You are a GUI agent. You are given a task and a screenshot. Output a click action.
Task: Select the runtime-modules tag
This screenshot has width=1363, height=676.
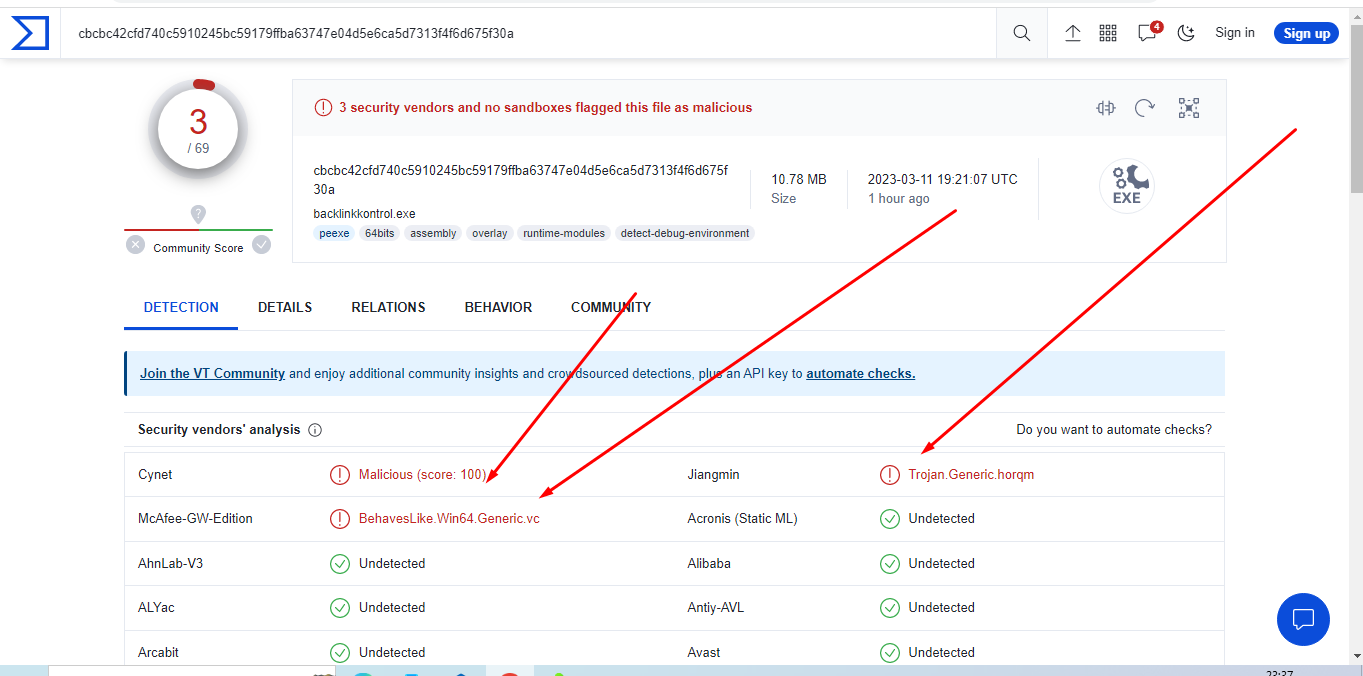coord(564,233)
